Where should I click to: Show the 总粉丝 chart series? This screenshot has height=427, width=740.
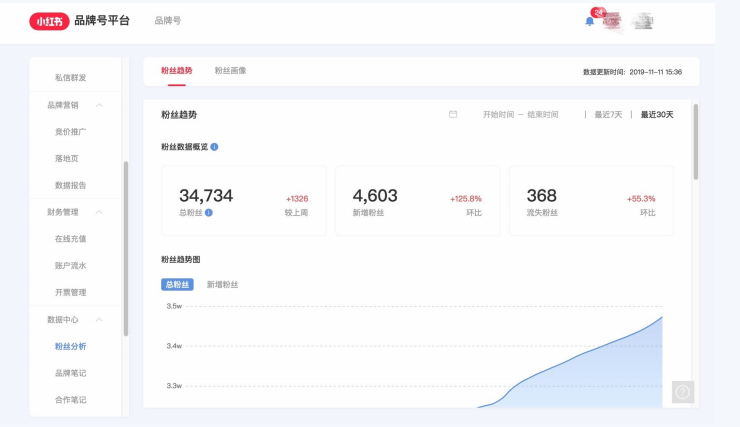pos(177,285)
